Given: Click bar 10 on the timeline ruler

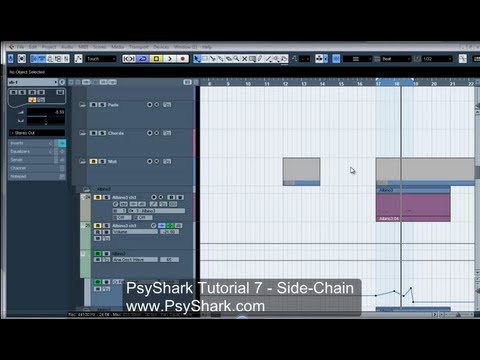Looking at the screenshot, I should click(248, 83).
